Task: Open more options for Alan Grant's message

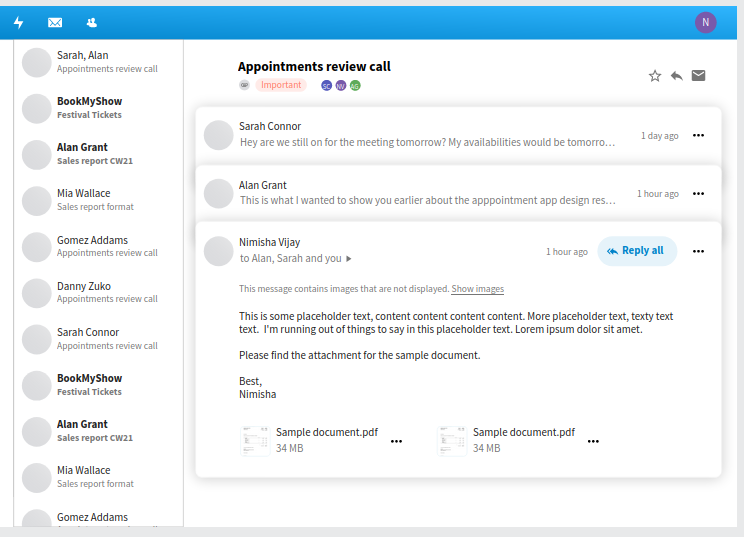Action: pyautogui.click(x=698, y=194)
